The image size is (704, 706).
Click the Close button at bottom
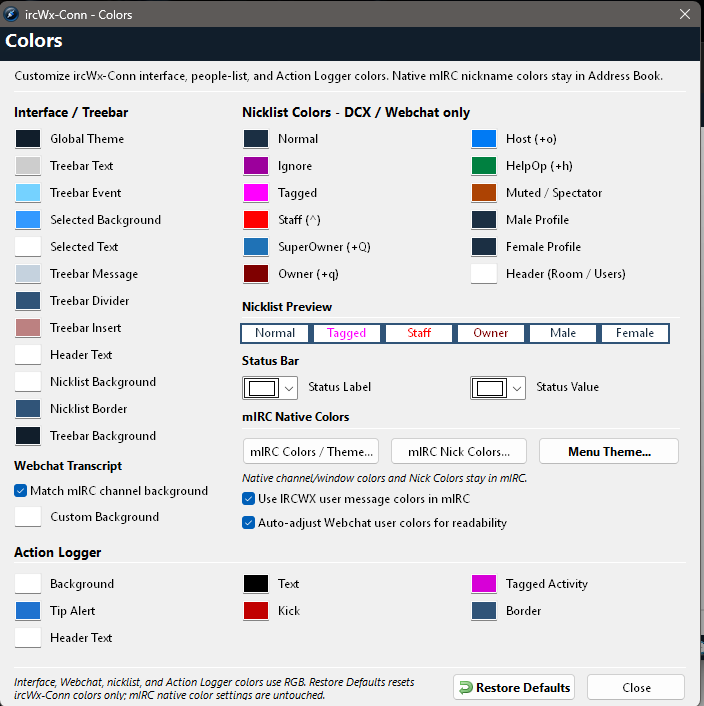point(636,687)
